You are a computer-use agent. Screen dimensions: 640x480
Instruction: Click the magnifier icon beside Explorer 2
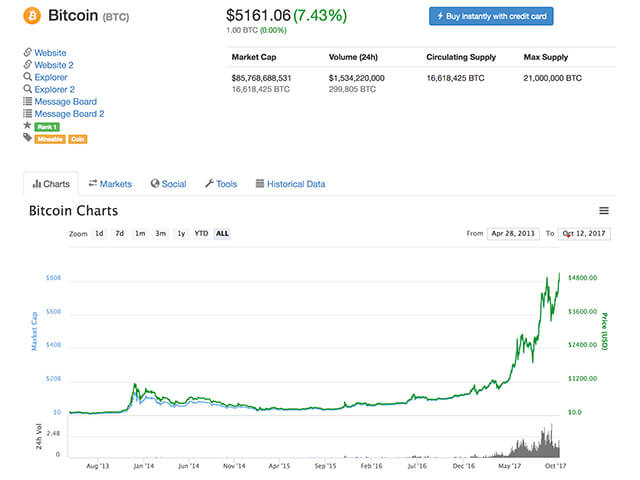(27, 89)
